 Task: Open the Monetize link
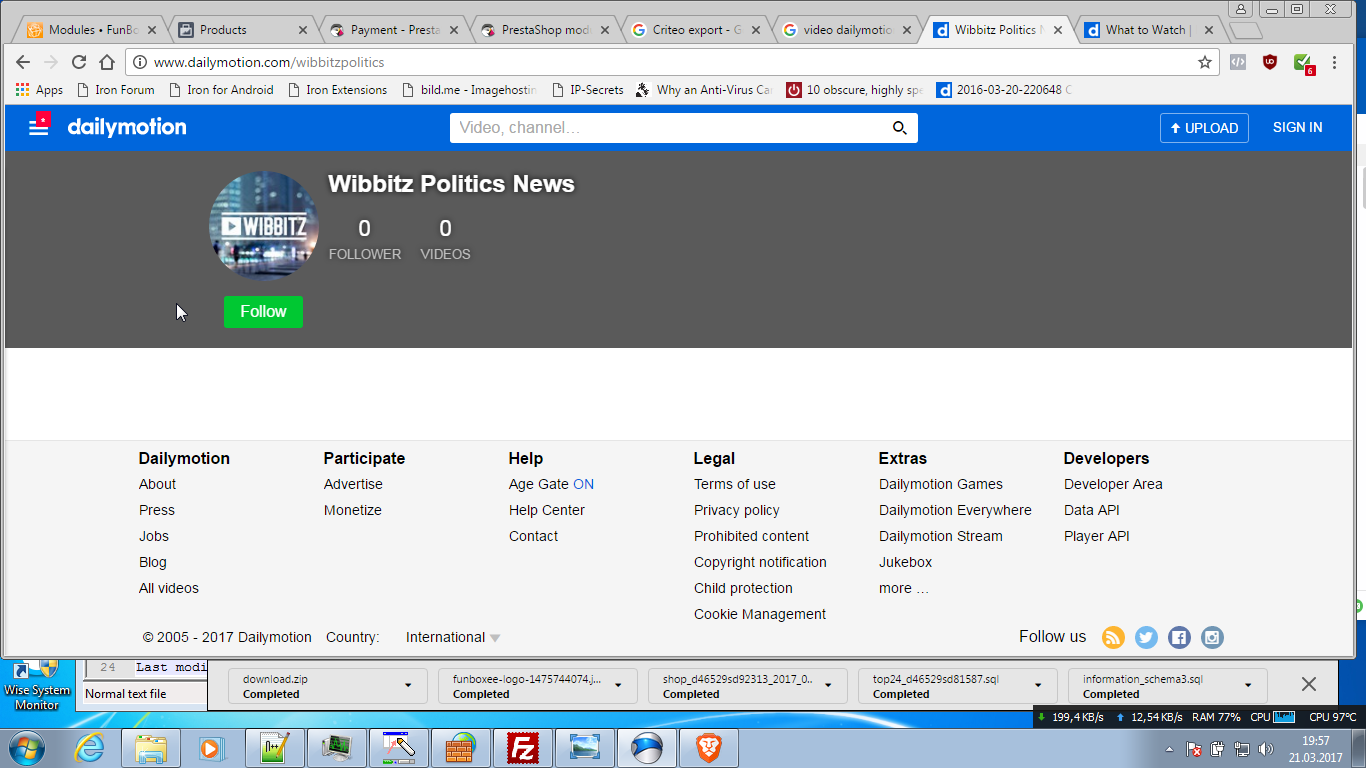click(353, 510)
